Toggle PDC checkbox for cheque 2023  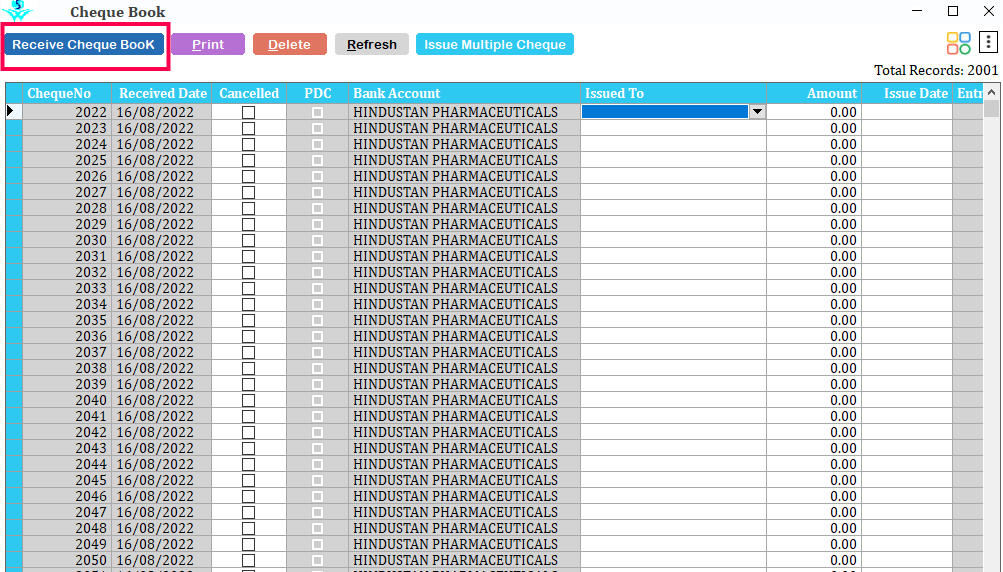pyautogui.click(x=317, y=129)
